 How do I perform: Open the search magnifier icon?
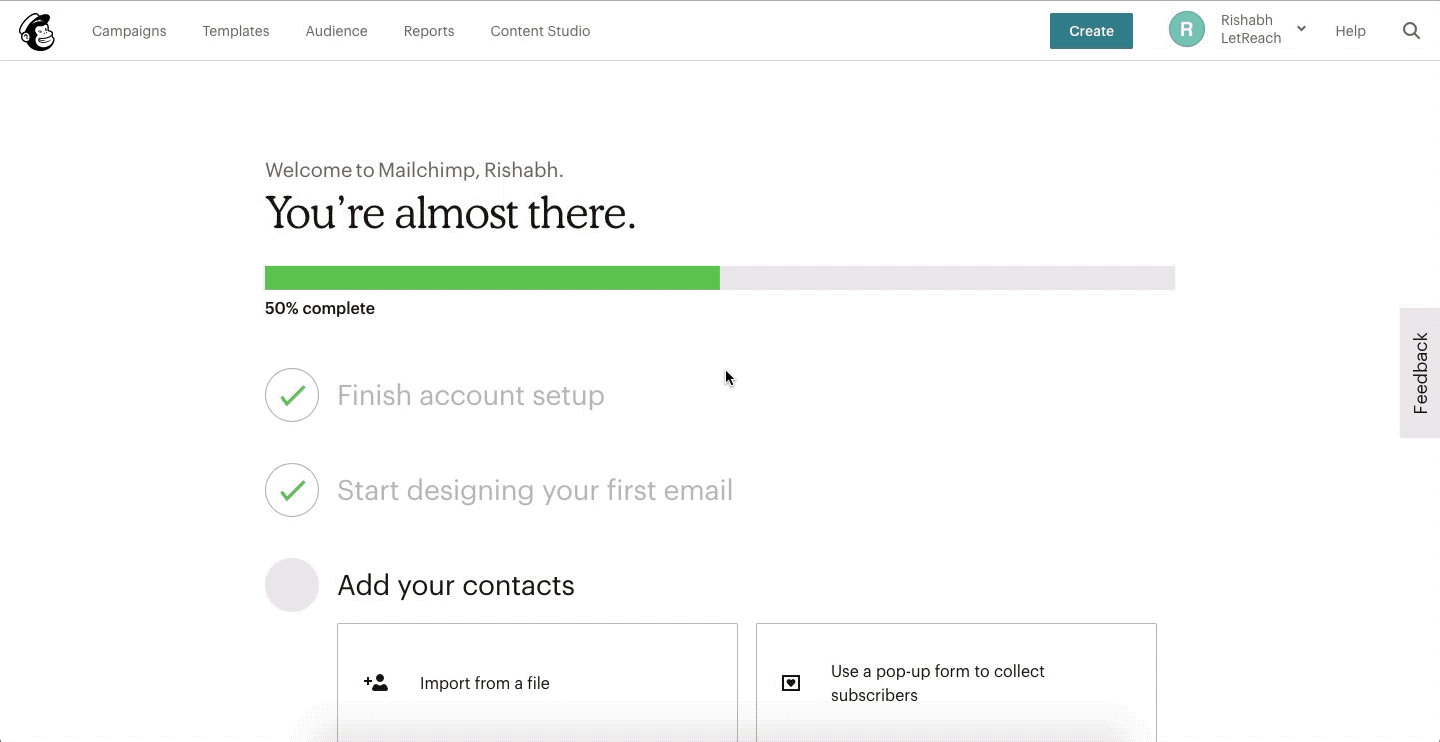coord(1411,31)
